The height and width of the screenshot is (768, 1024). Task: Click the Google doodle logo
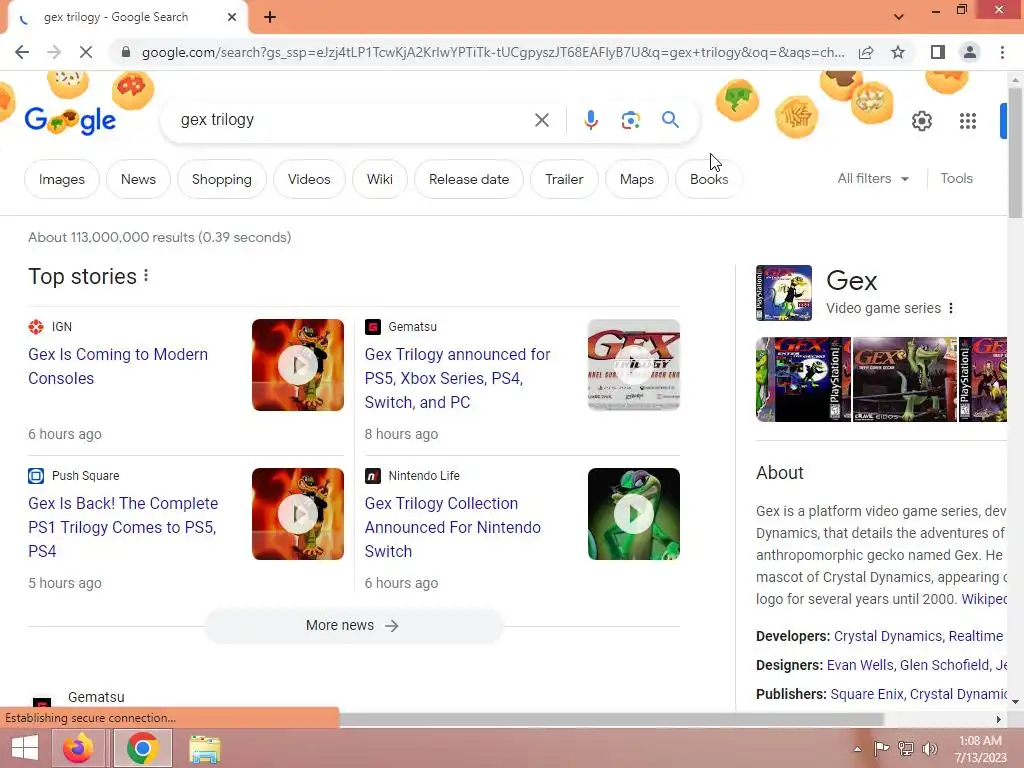click(x=70, y=120)
